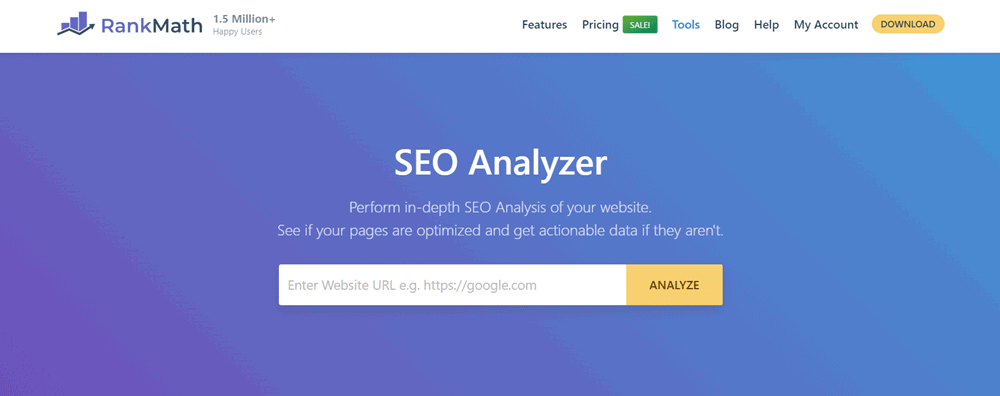Click empty white space in header bar
This screenshot has height=396, width=1000.
click(395, 26)
